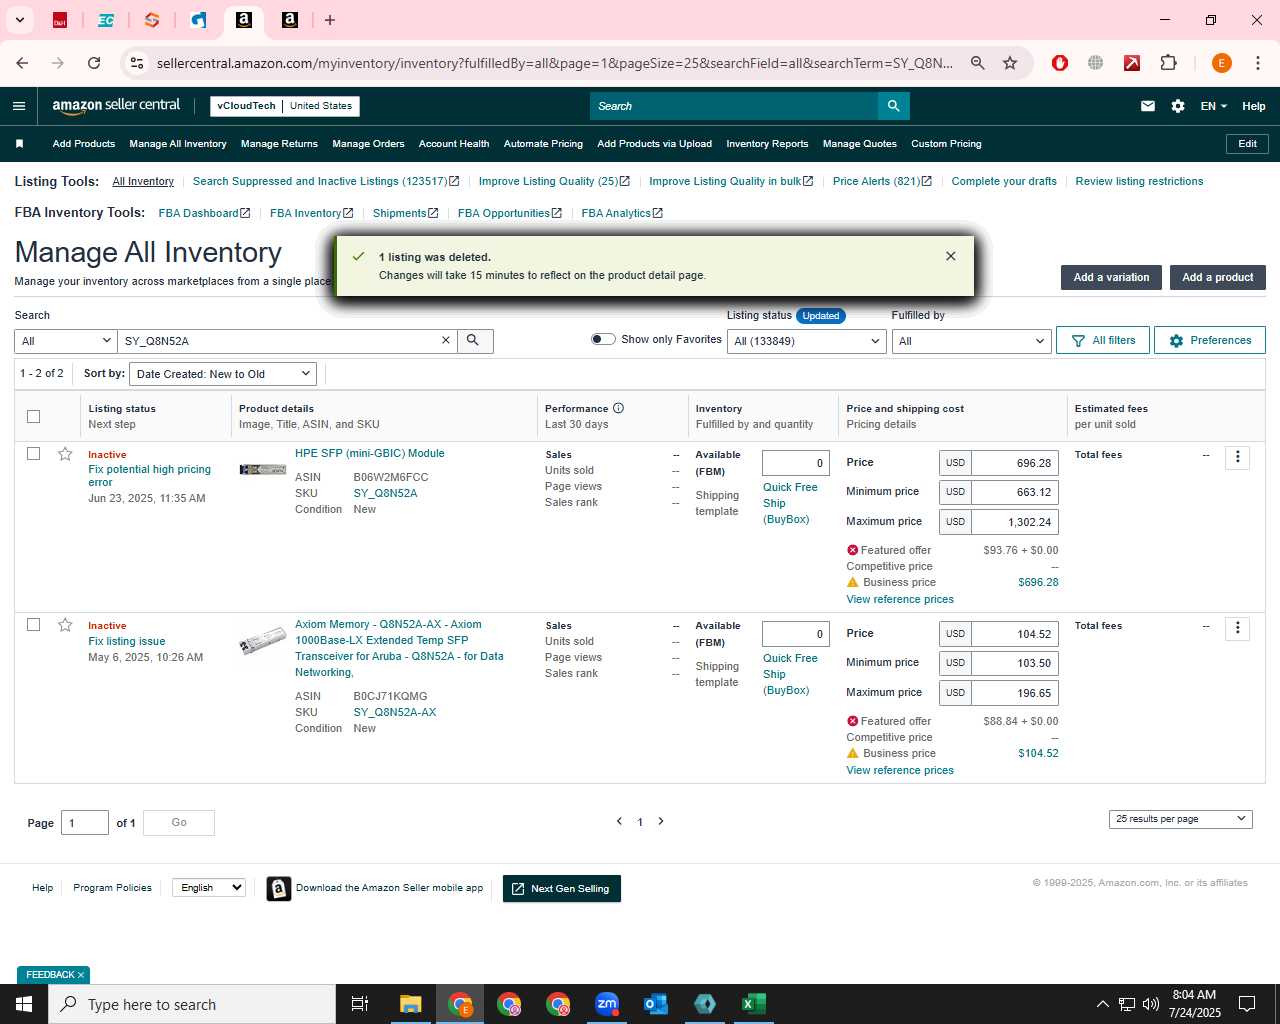Go to previous results page arrow
This screenshot has width=1280, height=1024.
[x=619, y=821]
